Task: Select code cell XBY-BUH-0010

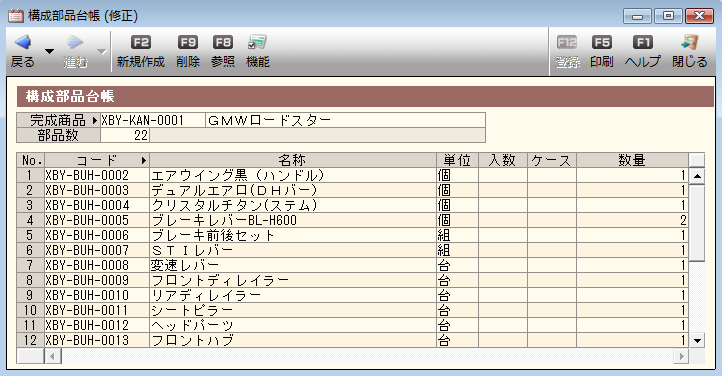Action: coord(97,295)
